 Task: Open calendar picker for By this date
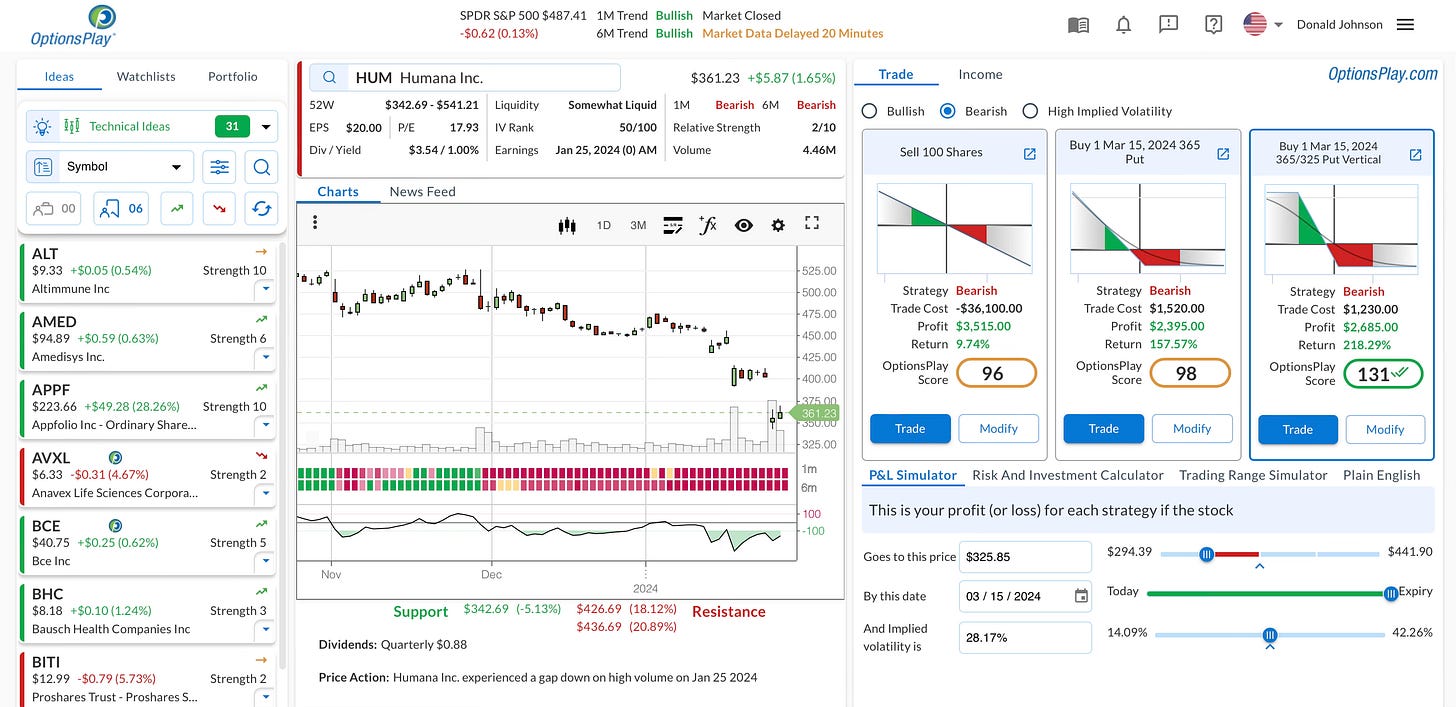tap(1081, 596)
